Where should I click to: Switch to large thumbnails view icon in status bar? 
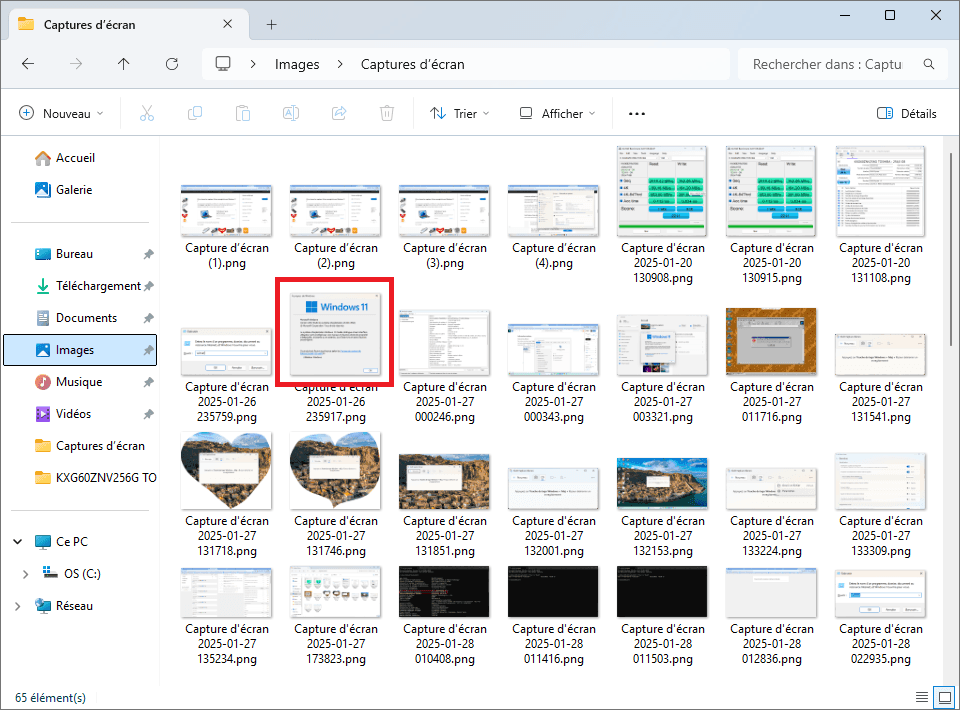click(945, 697)
